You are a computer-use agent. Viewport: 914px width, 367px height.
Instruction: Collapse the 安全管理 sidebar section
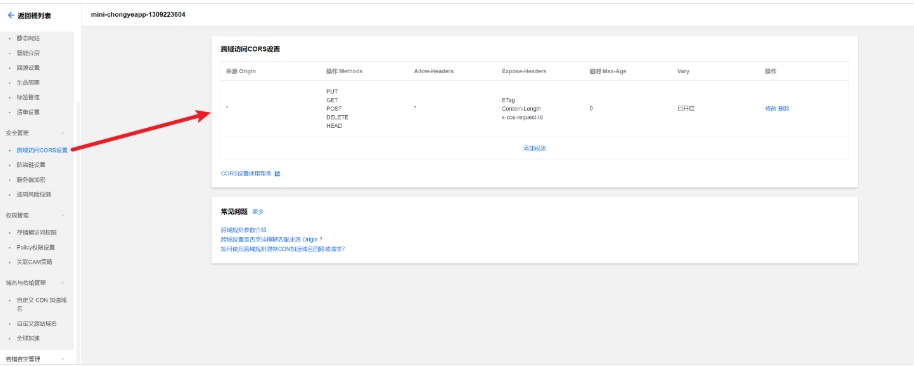[x=63, y=133]
